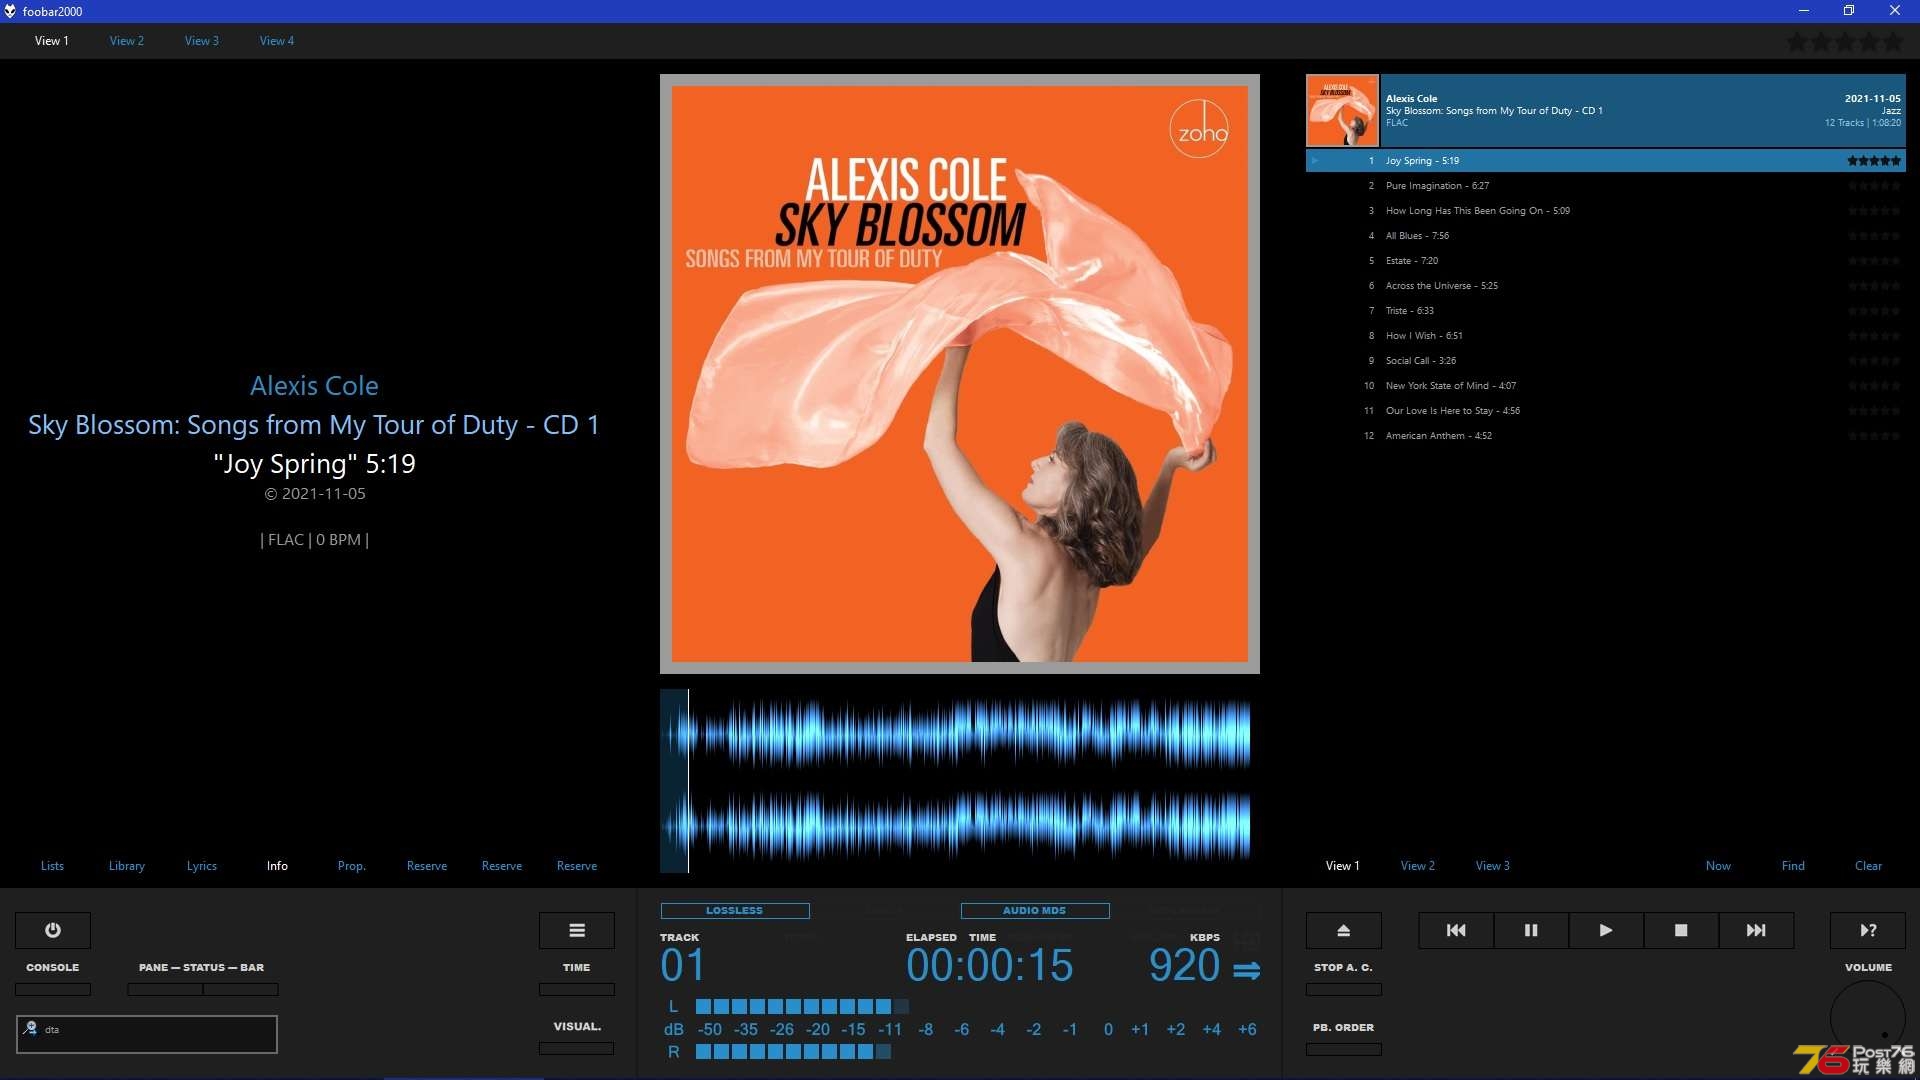Select track 'How I Wish - 6:51'
1920x1080 pixels.
(x=1605, y=336)
